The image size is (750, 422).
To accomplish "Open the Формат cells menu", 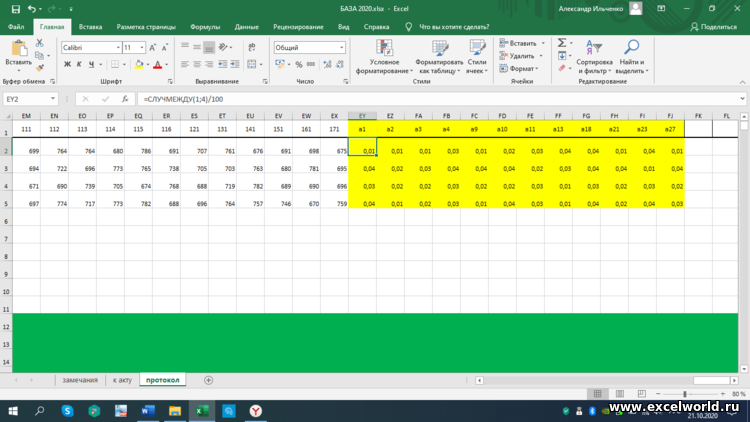I will pyautogui.click(x=518, y=68).
